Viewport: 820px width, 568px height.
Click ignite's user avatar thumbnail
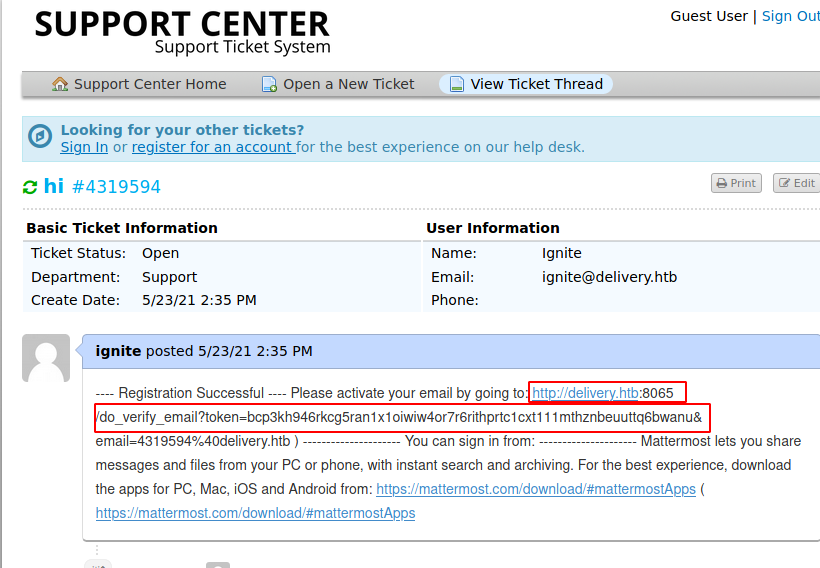point(46,358)
